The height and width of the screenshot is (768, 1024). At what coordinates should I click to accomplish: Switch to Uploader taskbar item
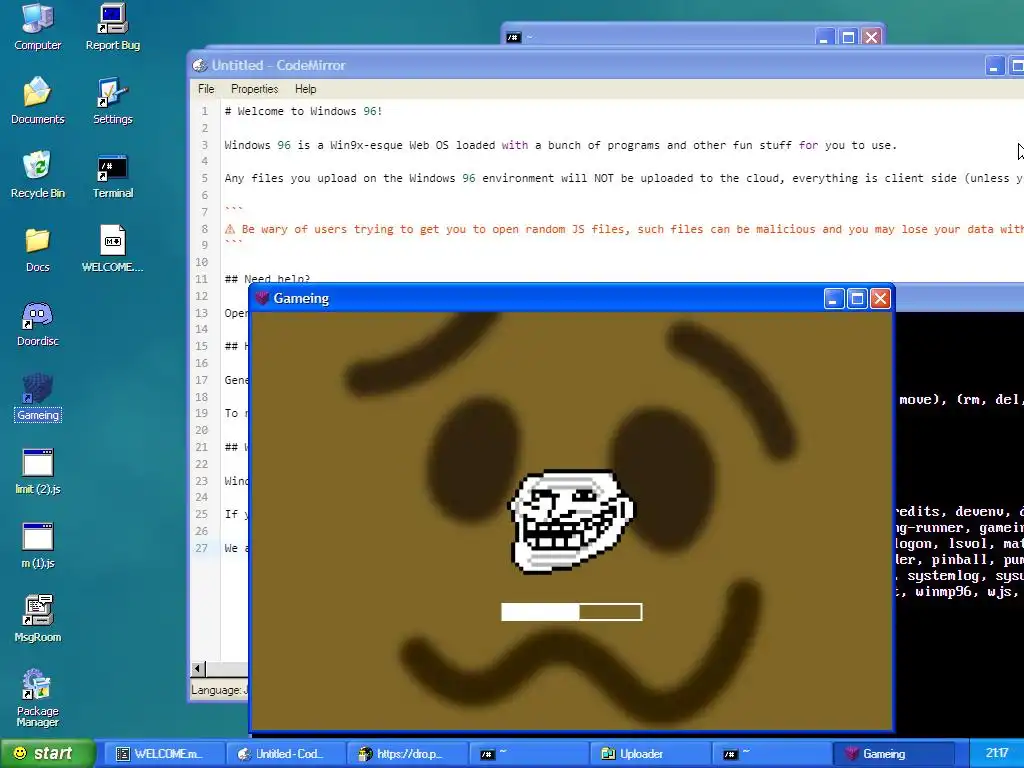[x=650, y=754]
